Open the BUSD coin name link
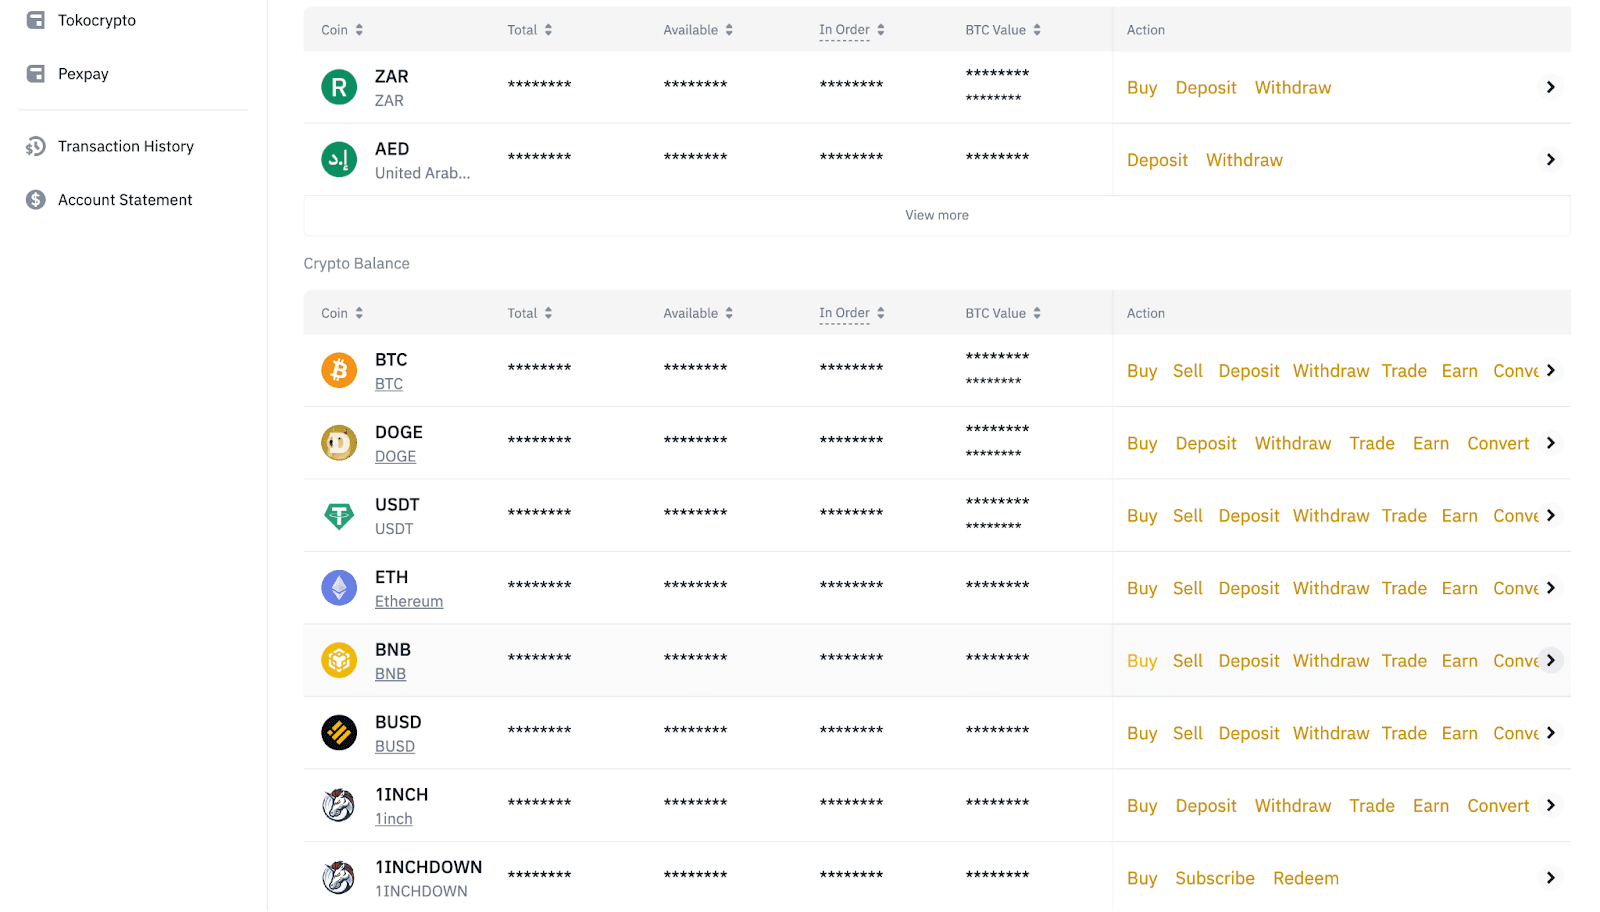Viewport: 1600px width, 912px height. (x=395, y=746)
